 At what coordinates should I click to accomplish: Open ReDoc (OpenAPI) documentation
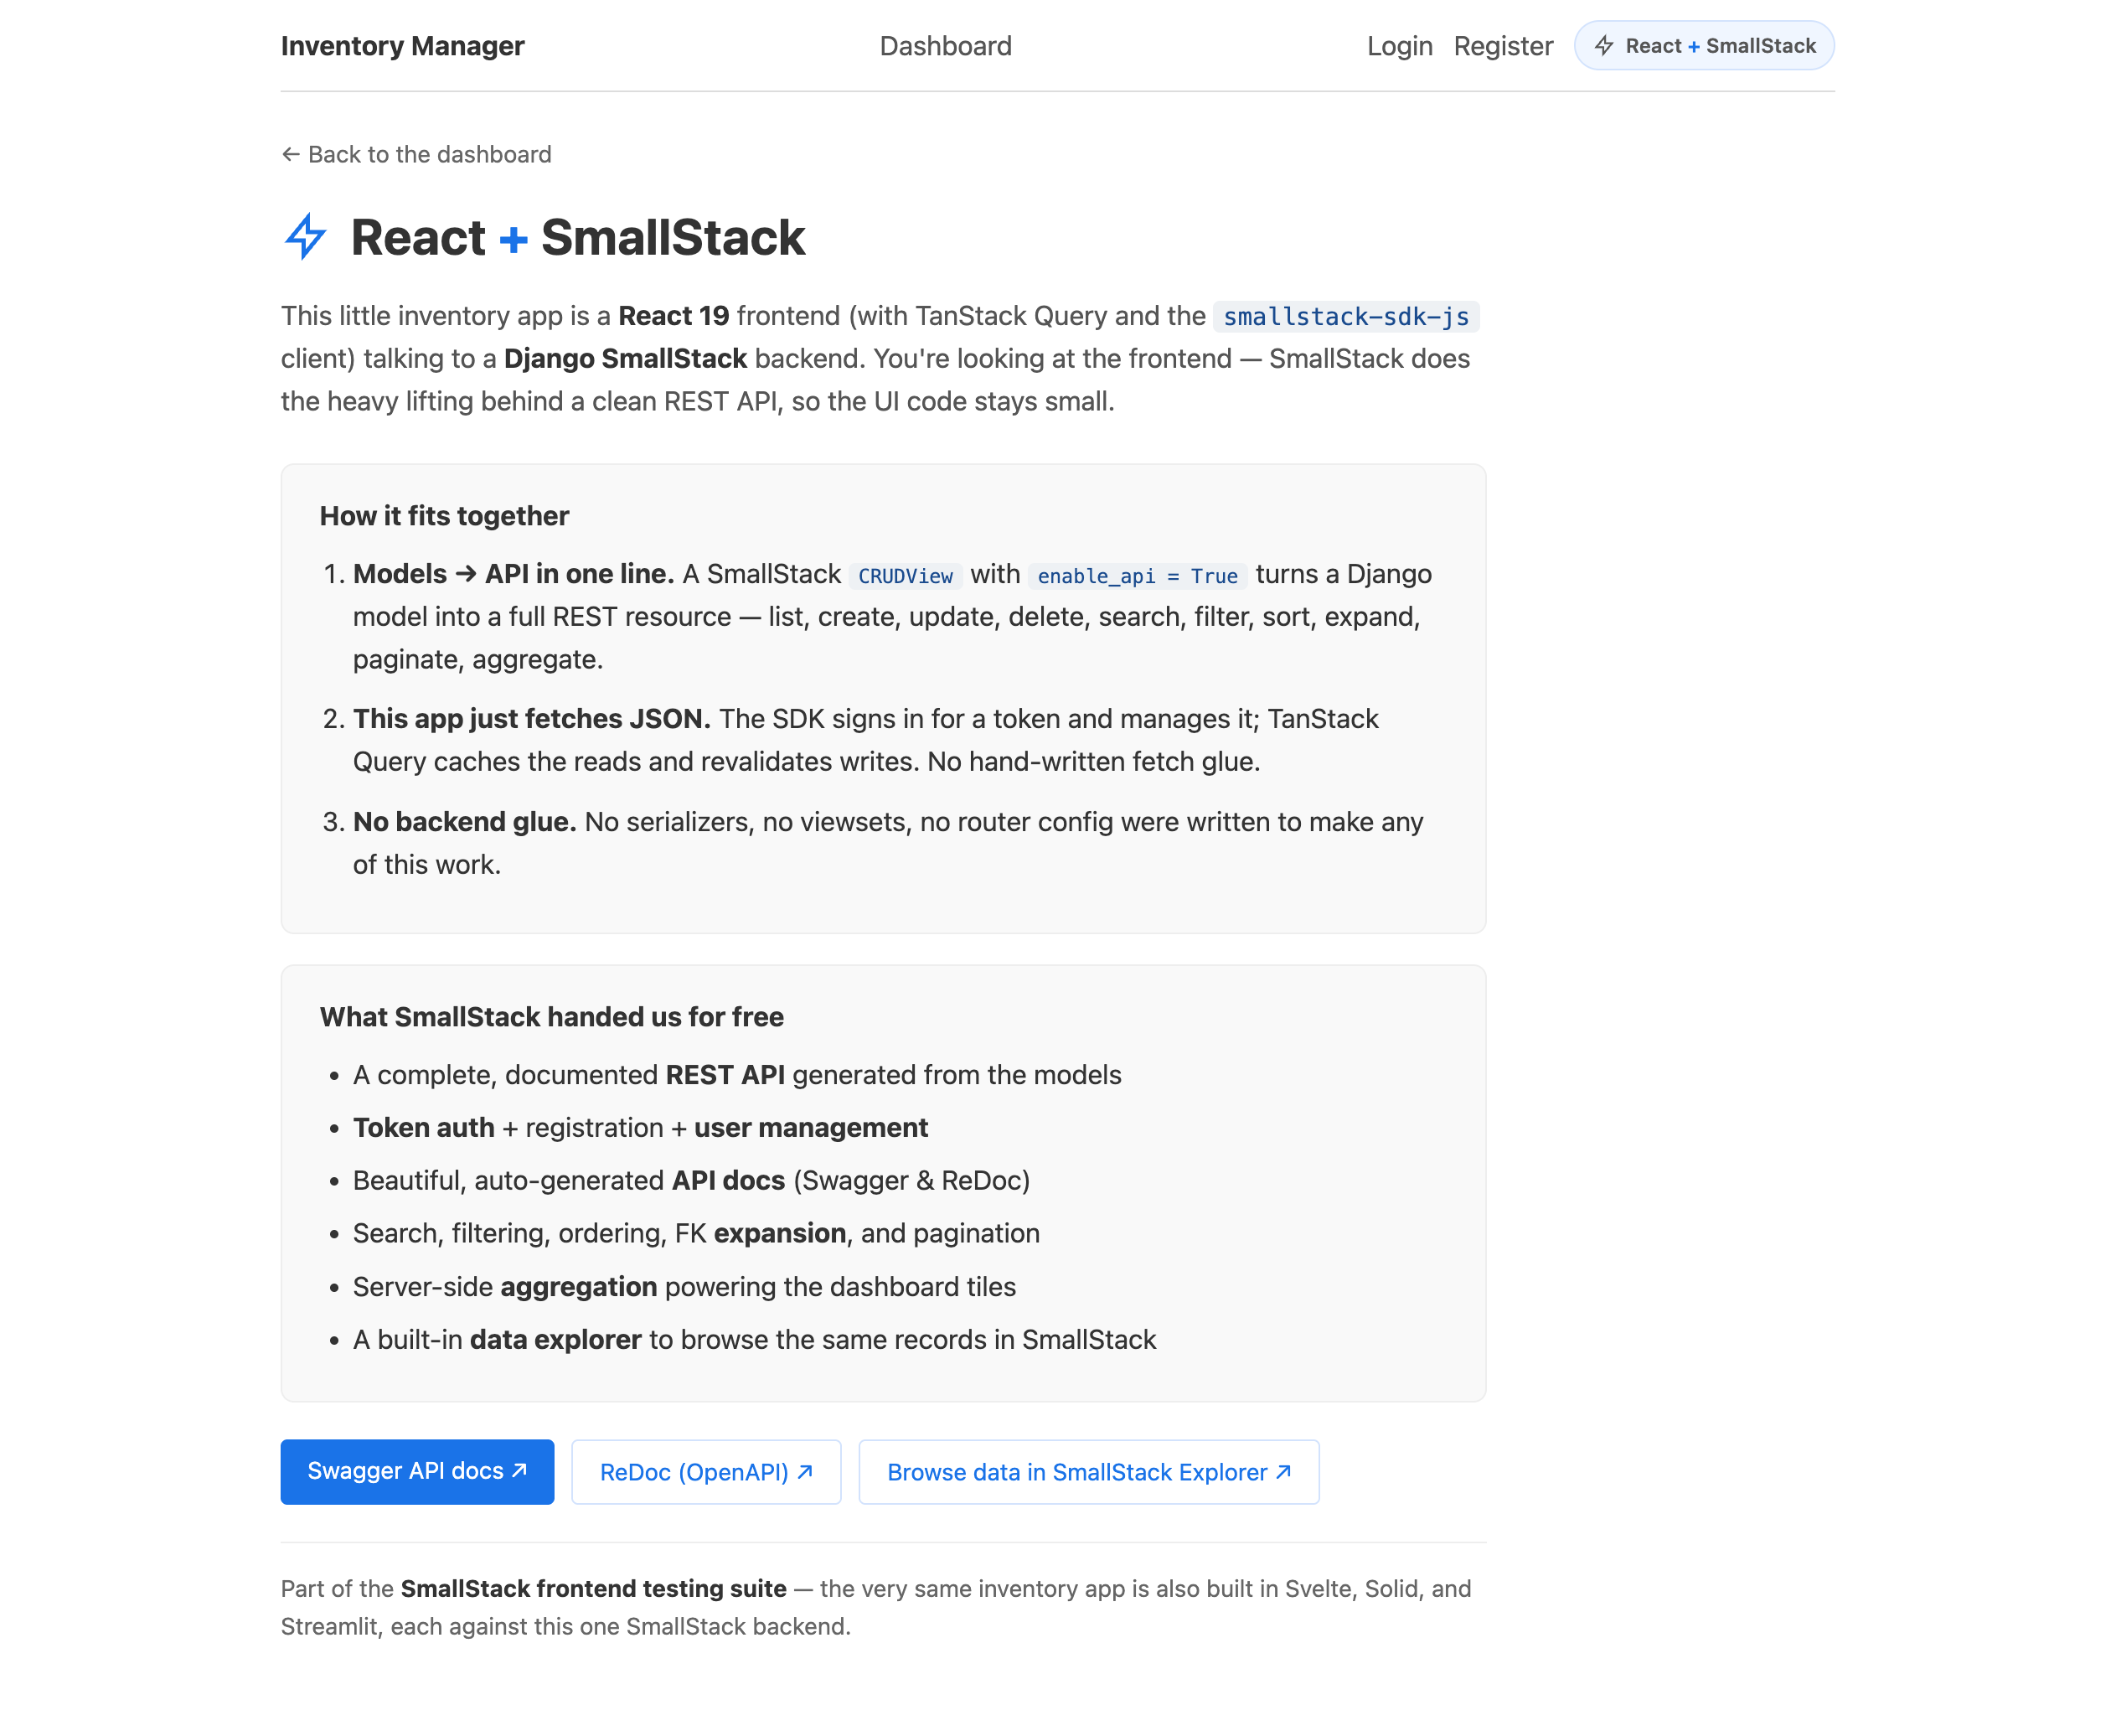(706, 1471)
